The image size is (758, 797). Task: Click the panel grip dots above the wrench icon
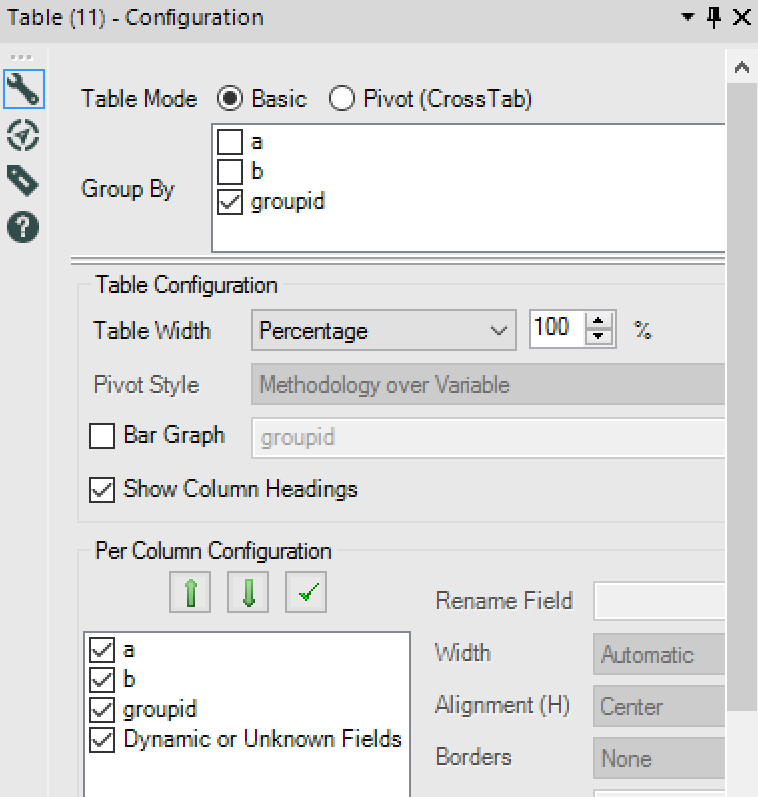21,57
